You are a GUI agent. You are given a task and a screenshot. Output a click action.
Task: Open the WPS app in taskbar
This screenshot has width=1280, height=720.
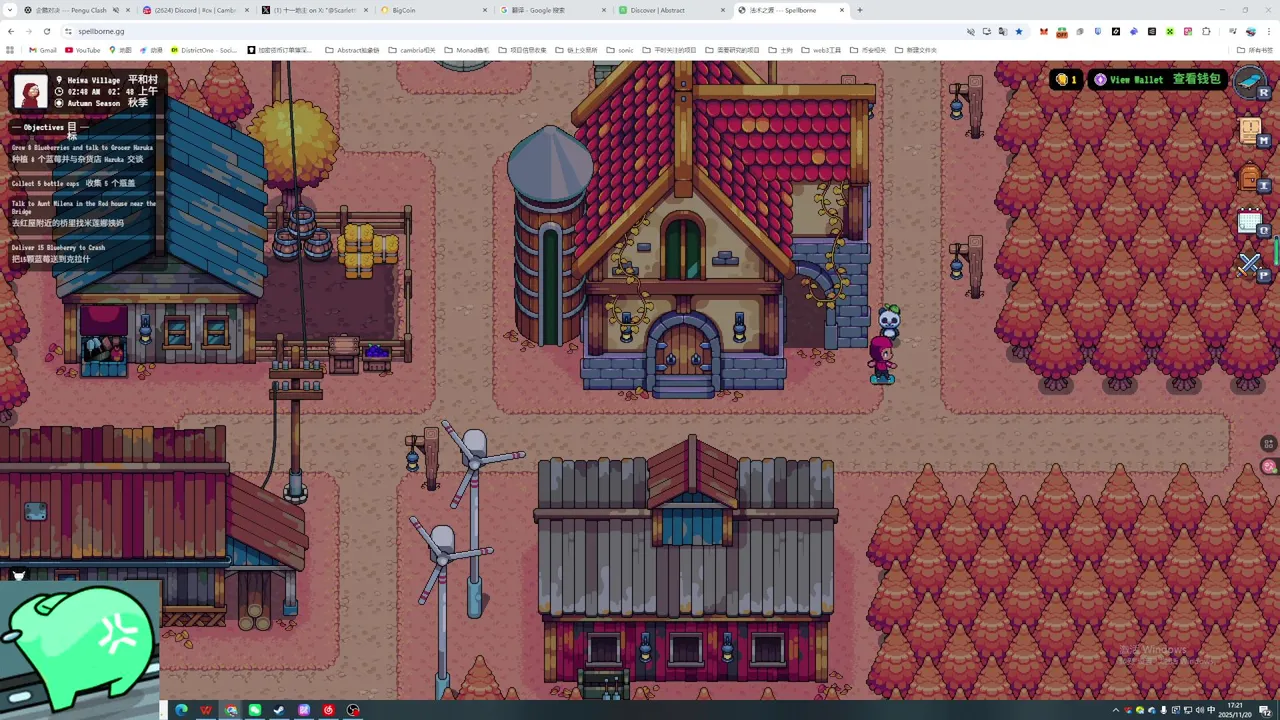pyautogui.click(x=206, y=710)
